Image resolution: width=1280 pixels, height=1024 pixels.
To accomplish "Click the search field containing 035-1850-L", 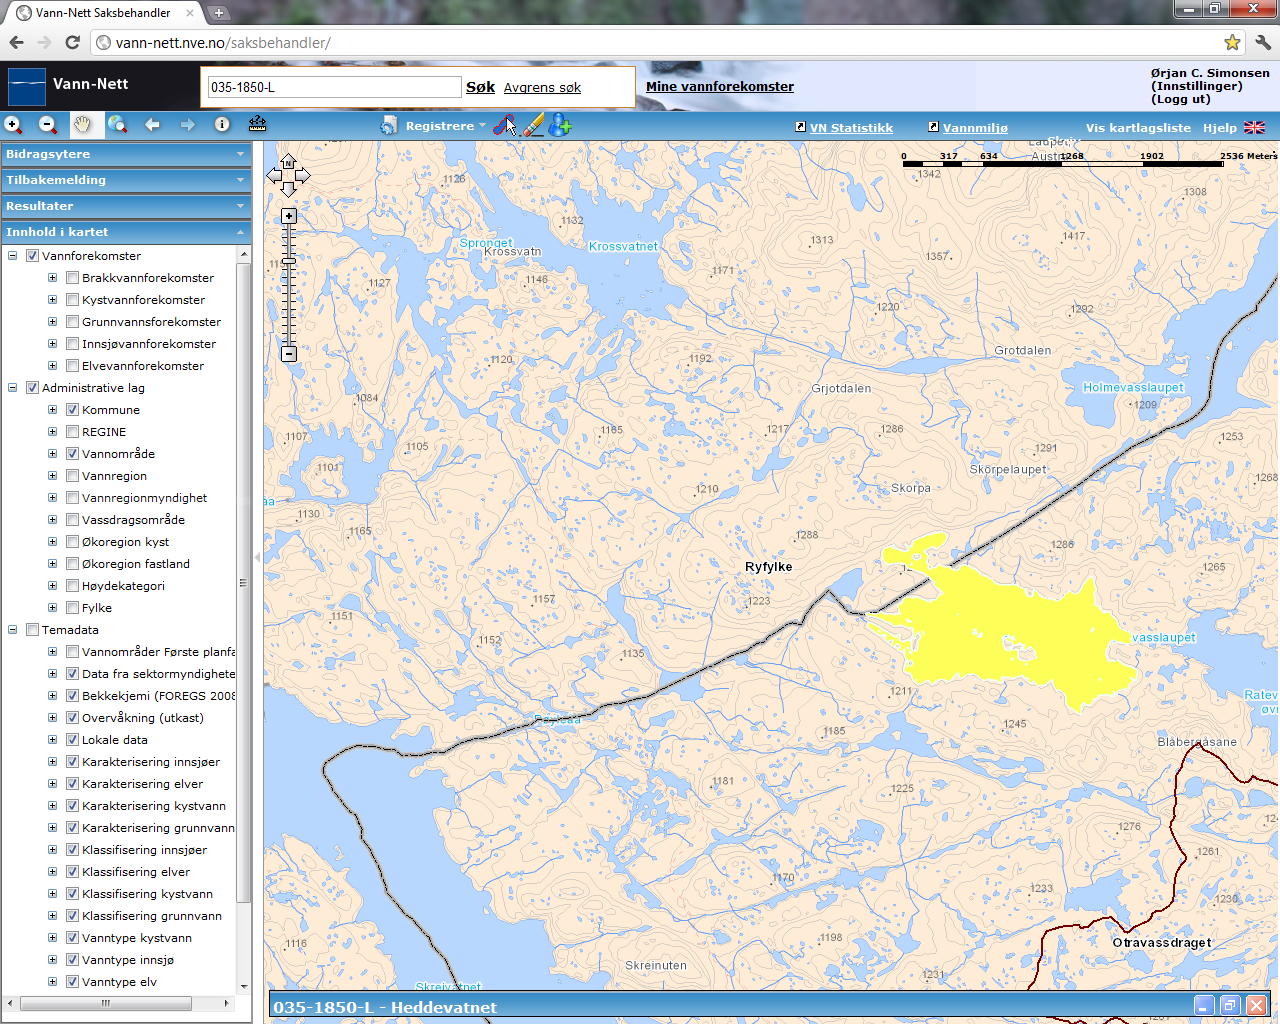I will pyautogui.click(x=334, y=87).
